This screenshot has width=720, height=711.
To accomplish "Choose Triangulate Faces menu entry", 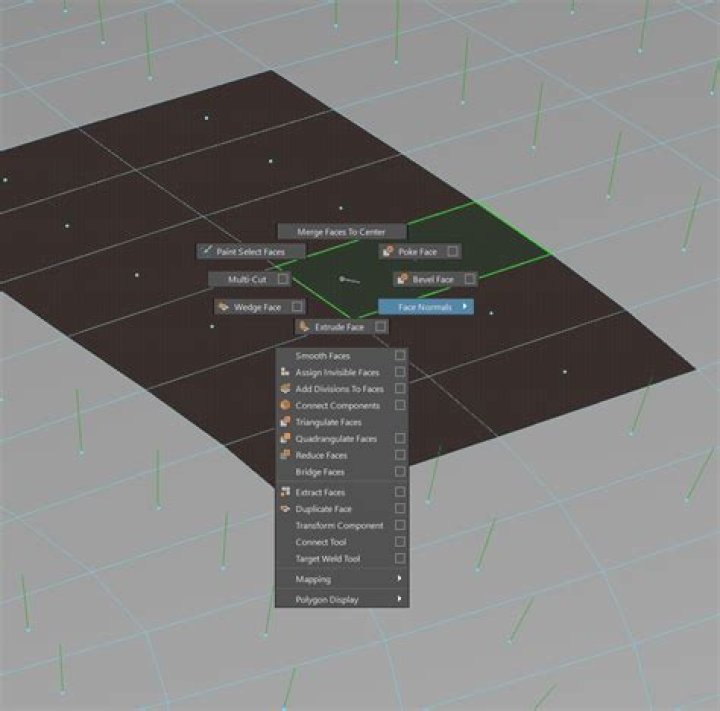I will point(342,422).
